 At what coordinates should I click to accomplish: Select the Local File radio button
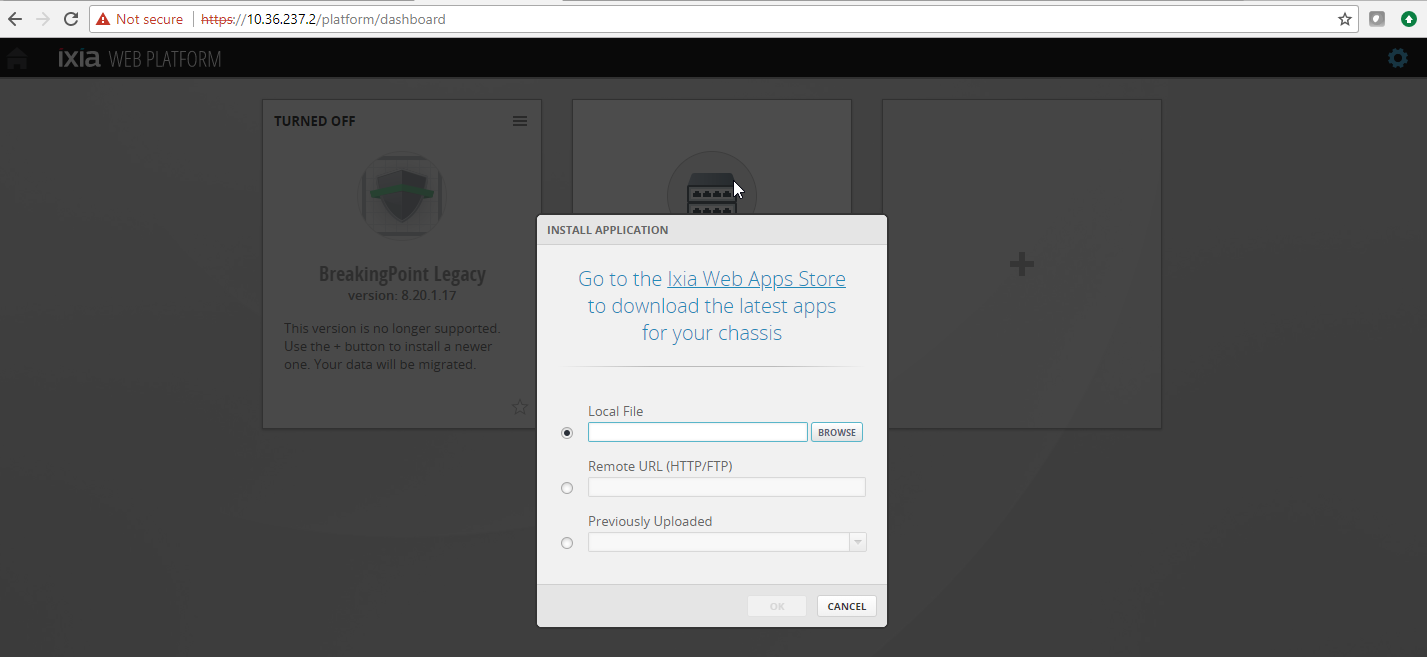[567, 433]
